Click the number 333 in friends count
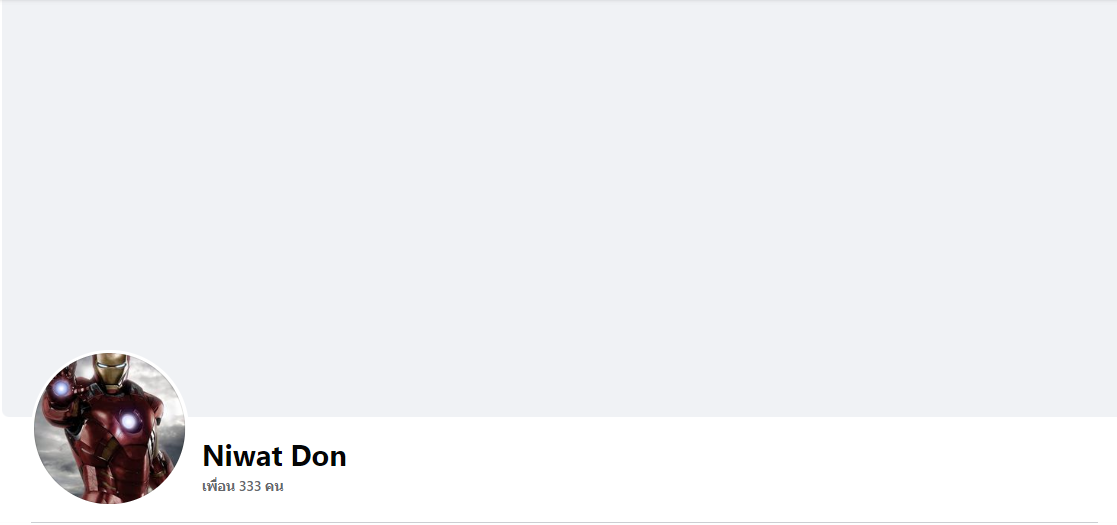 click(250, 487)
